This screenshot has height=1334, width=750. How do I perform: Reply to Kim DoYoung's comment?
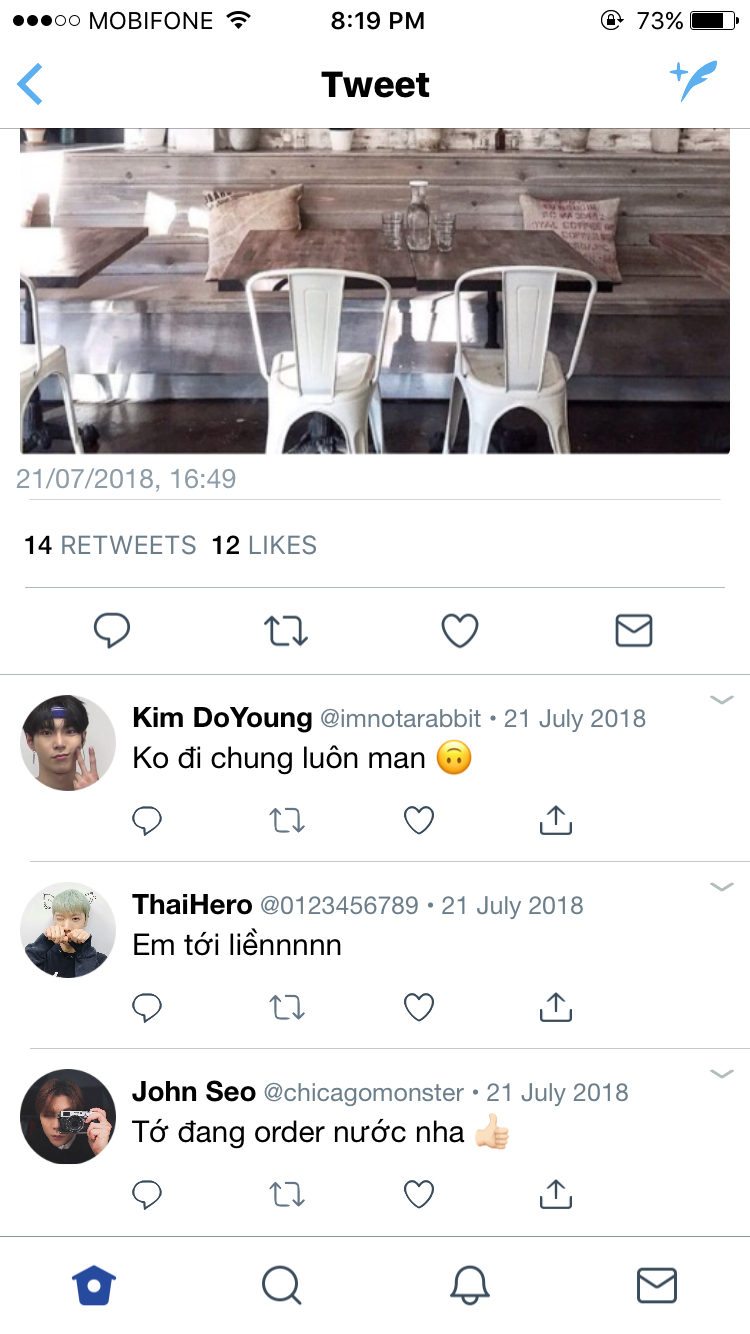point(147,820)
